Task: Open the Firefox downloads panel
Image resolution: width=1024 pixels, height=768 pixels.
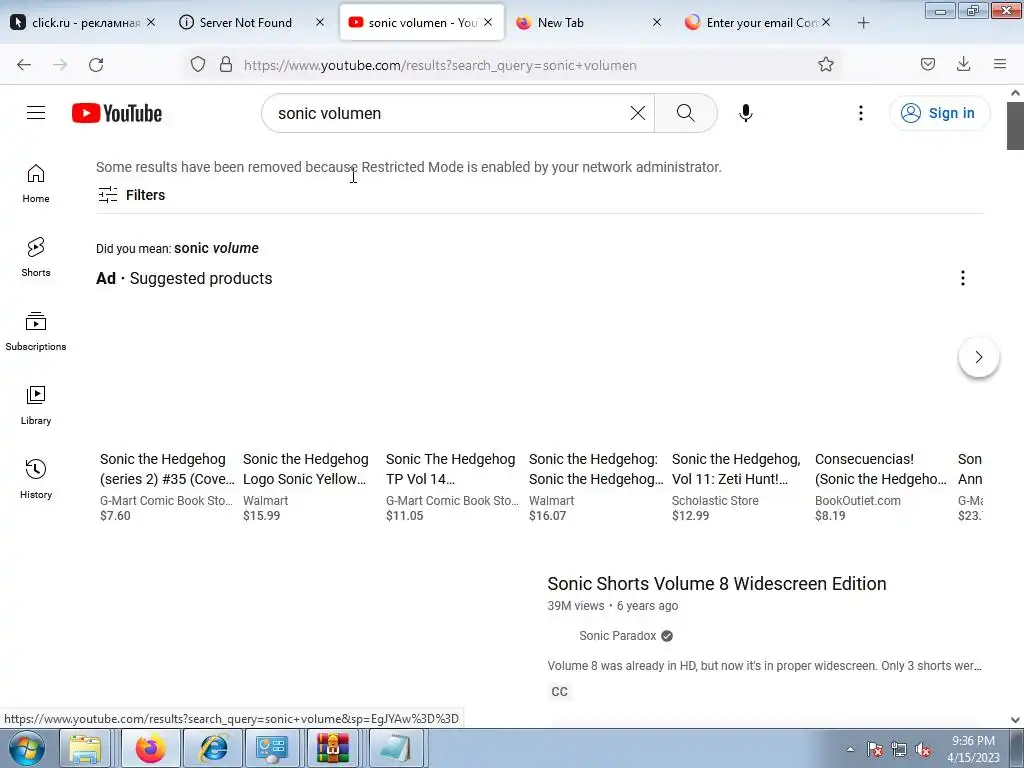Action: coord(963,64)
